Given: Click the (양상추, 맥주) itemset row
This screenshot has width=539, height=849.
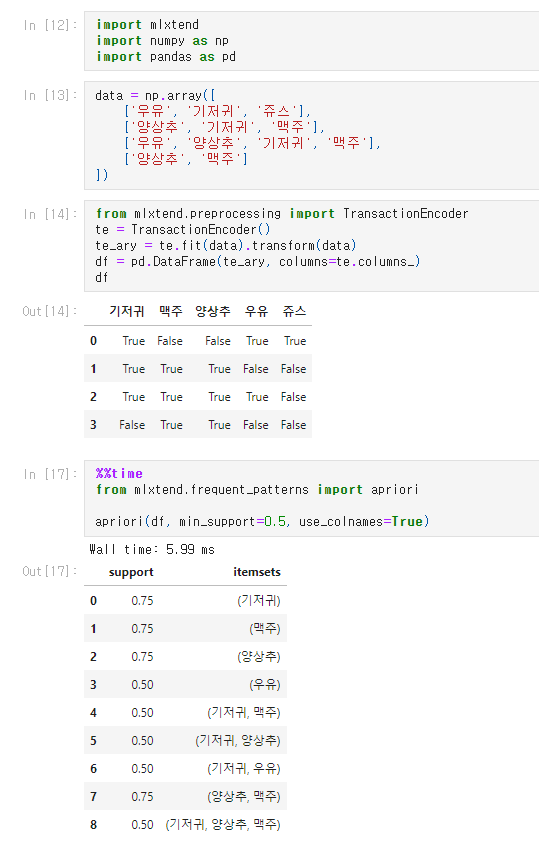Looking at the screenshot, I should pos(185,796).
